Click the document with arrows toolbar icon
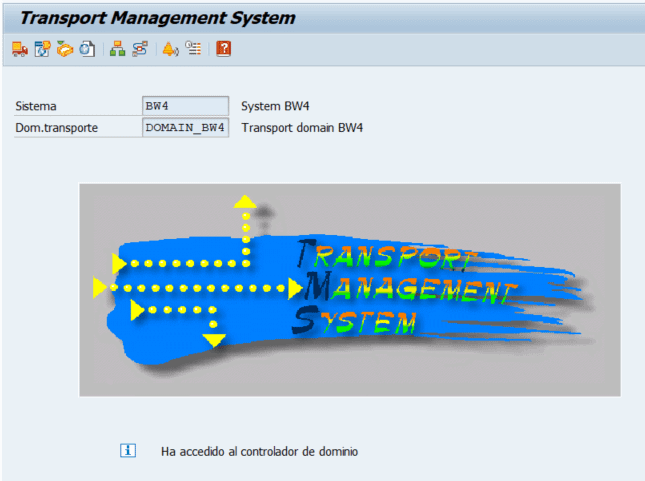645x481 pixels. (x=42, y=48)
